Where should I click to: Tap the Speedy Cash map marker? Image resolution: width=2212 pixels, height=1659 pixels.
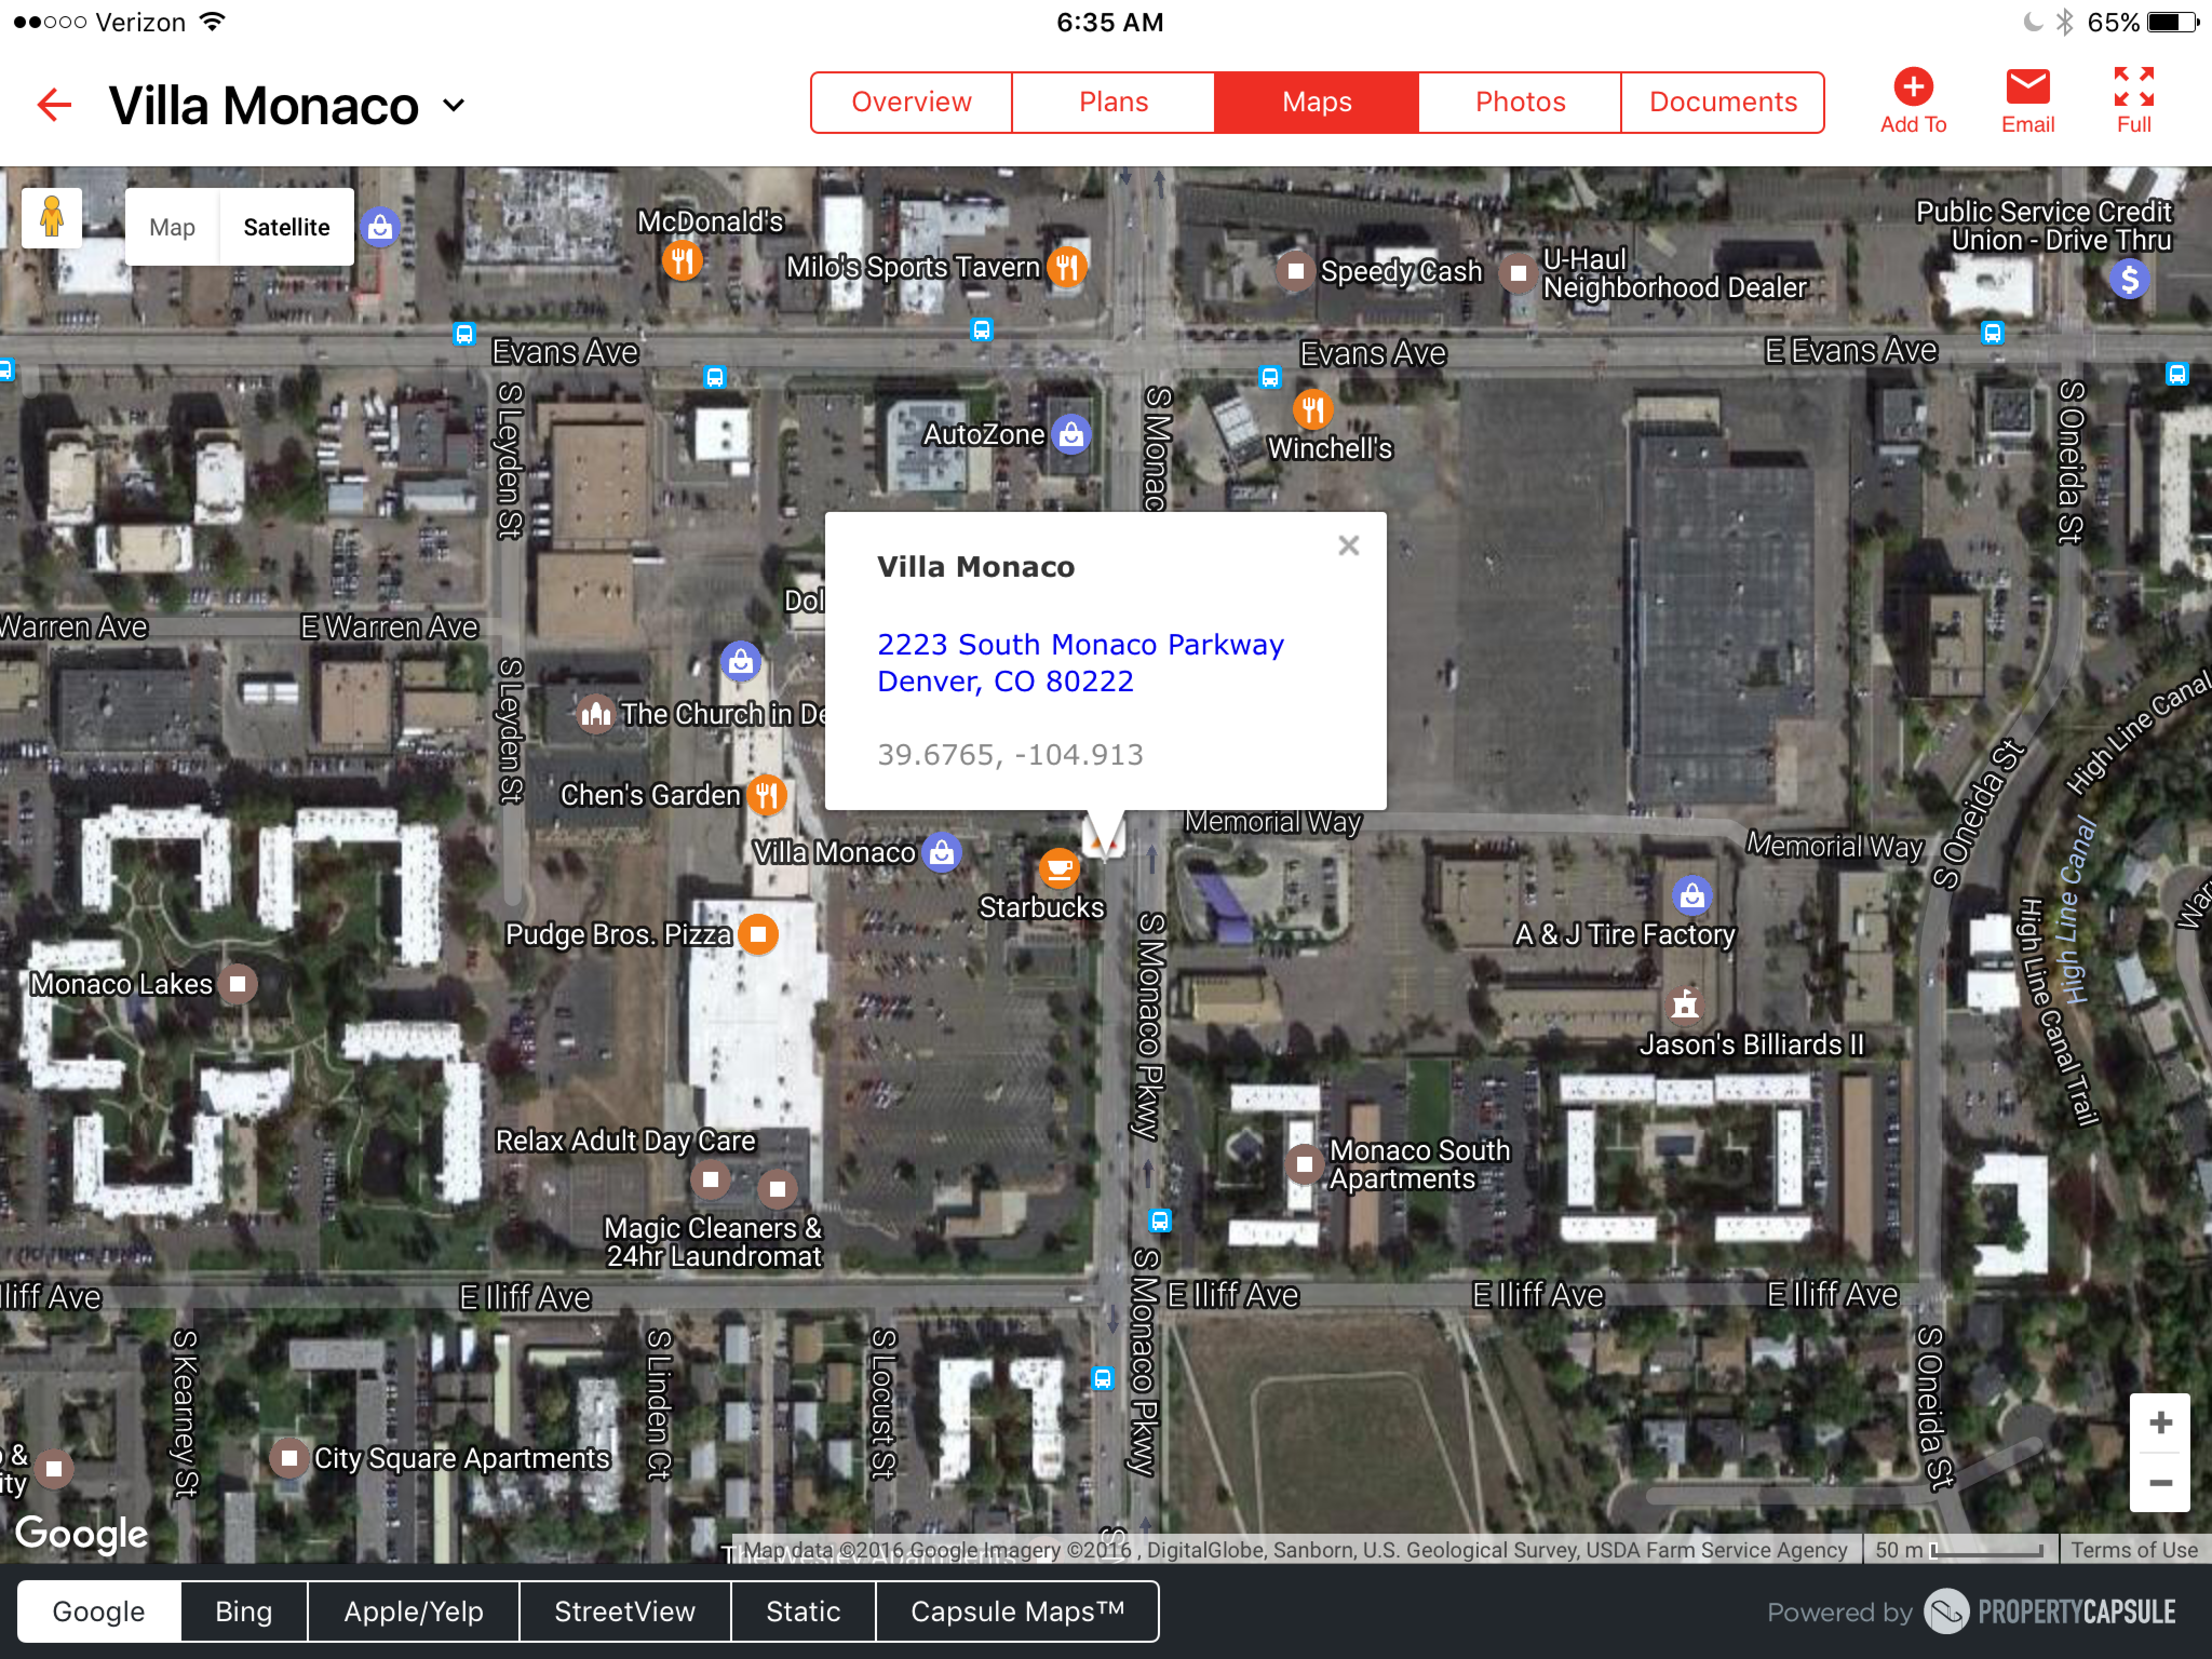(x=1295, y=271)
